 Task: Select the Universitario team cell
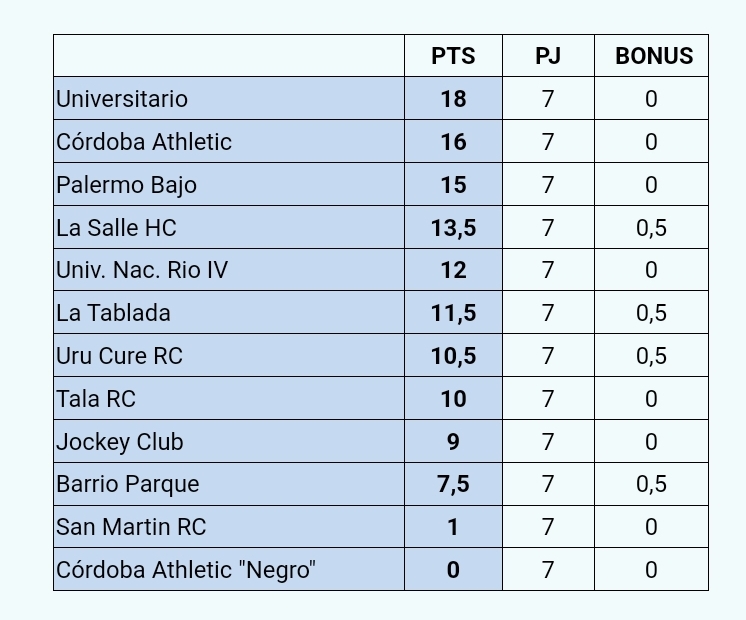click(x=229, y=98)
